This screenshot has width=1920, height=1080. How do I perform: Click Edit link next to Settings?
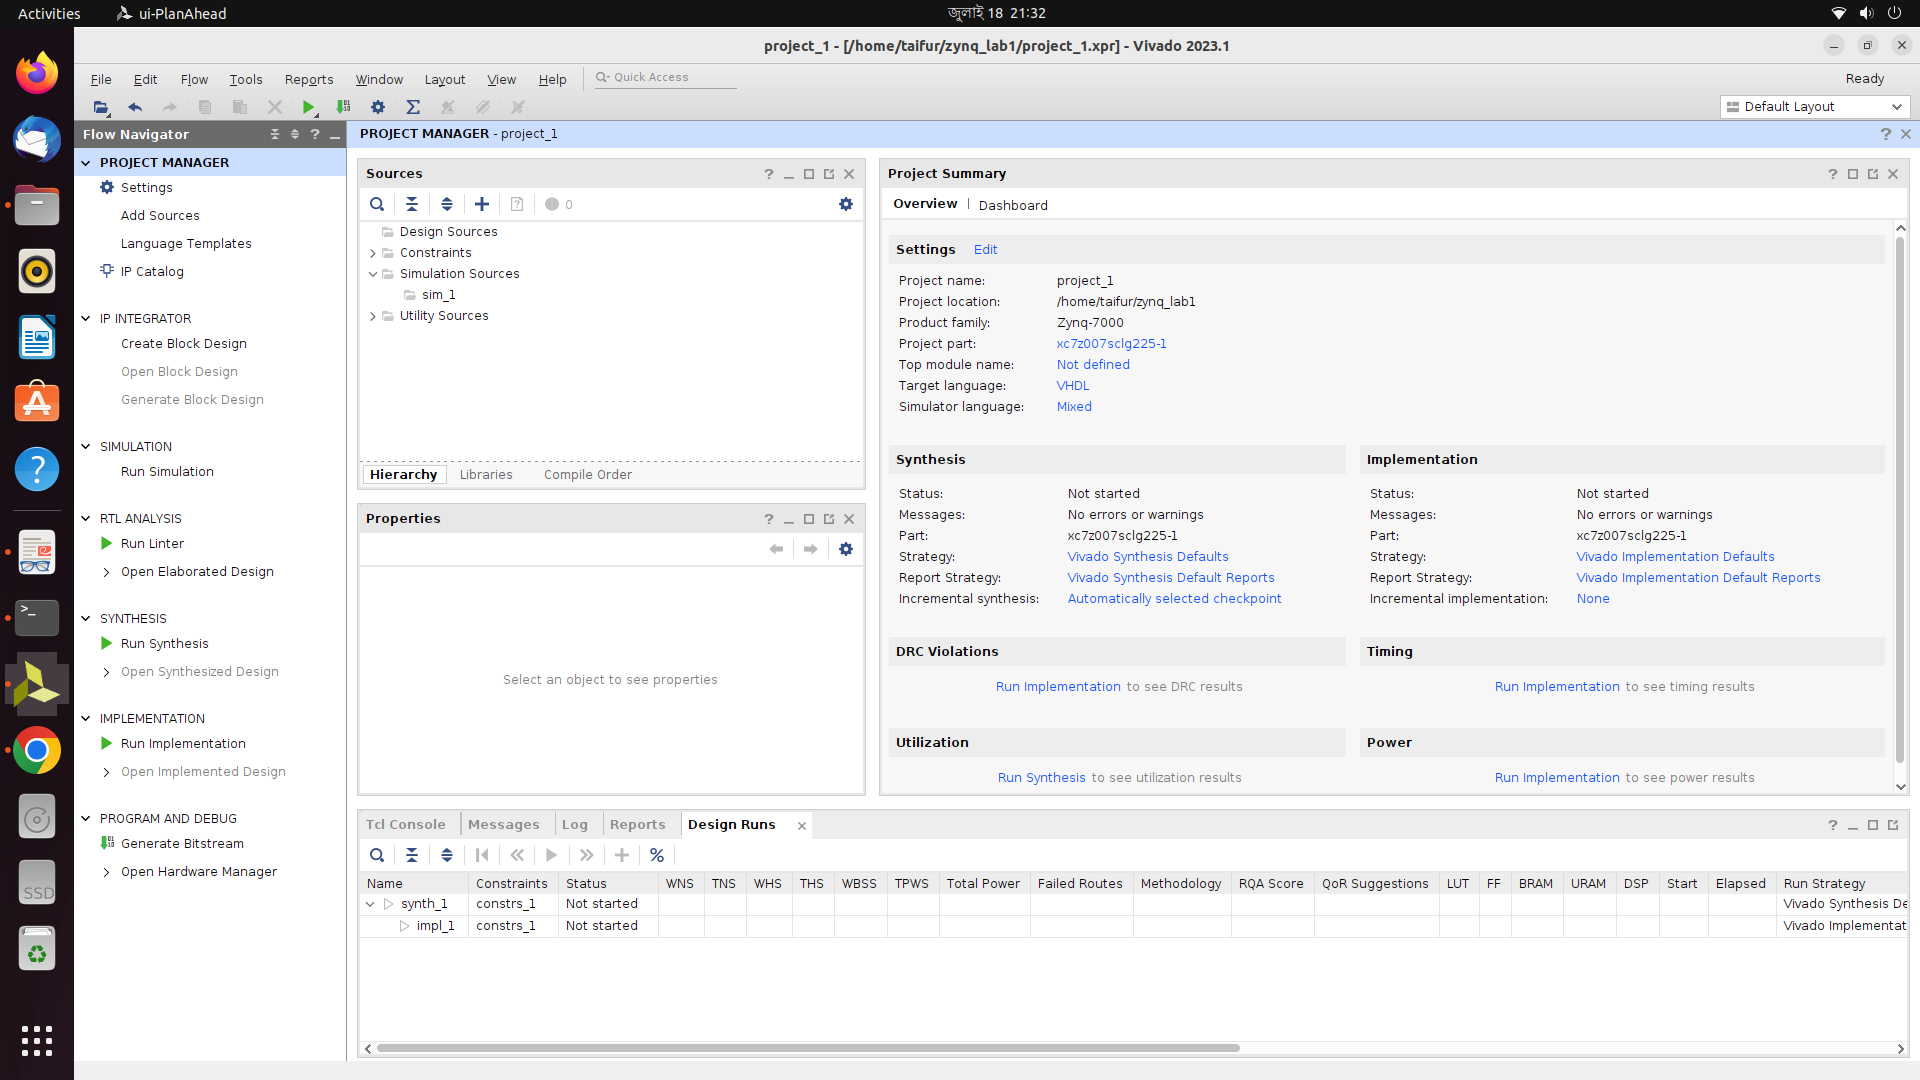(985, 250)
